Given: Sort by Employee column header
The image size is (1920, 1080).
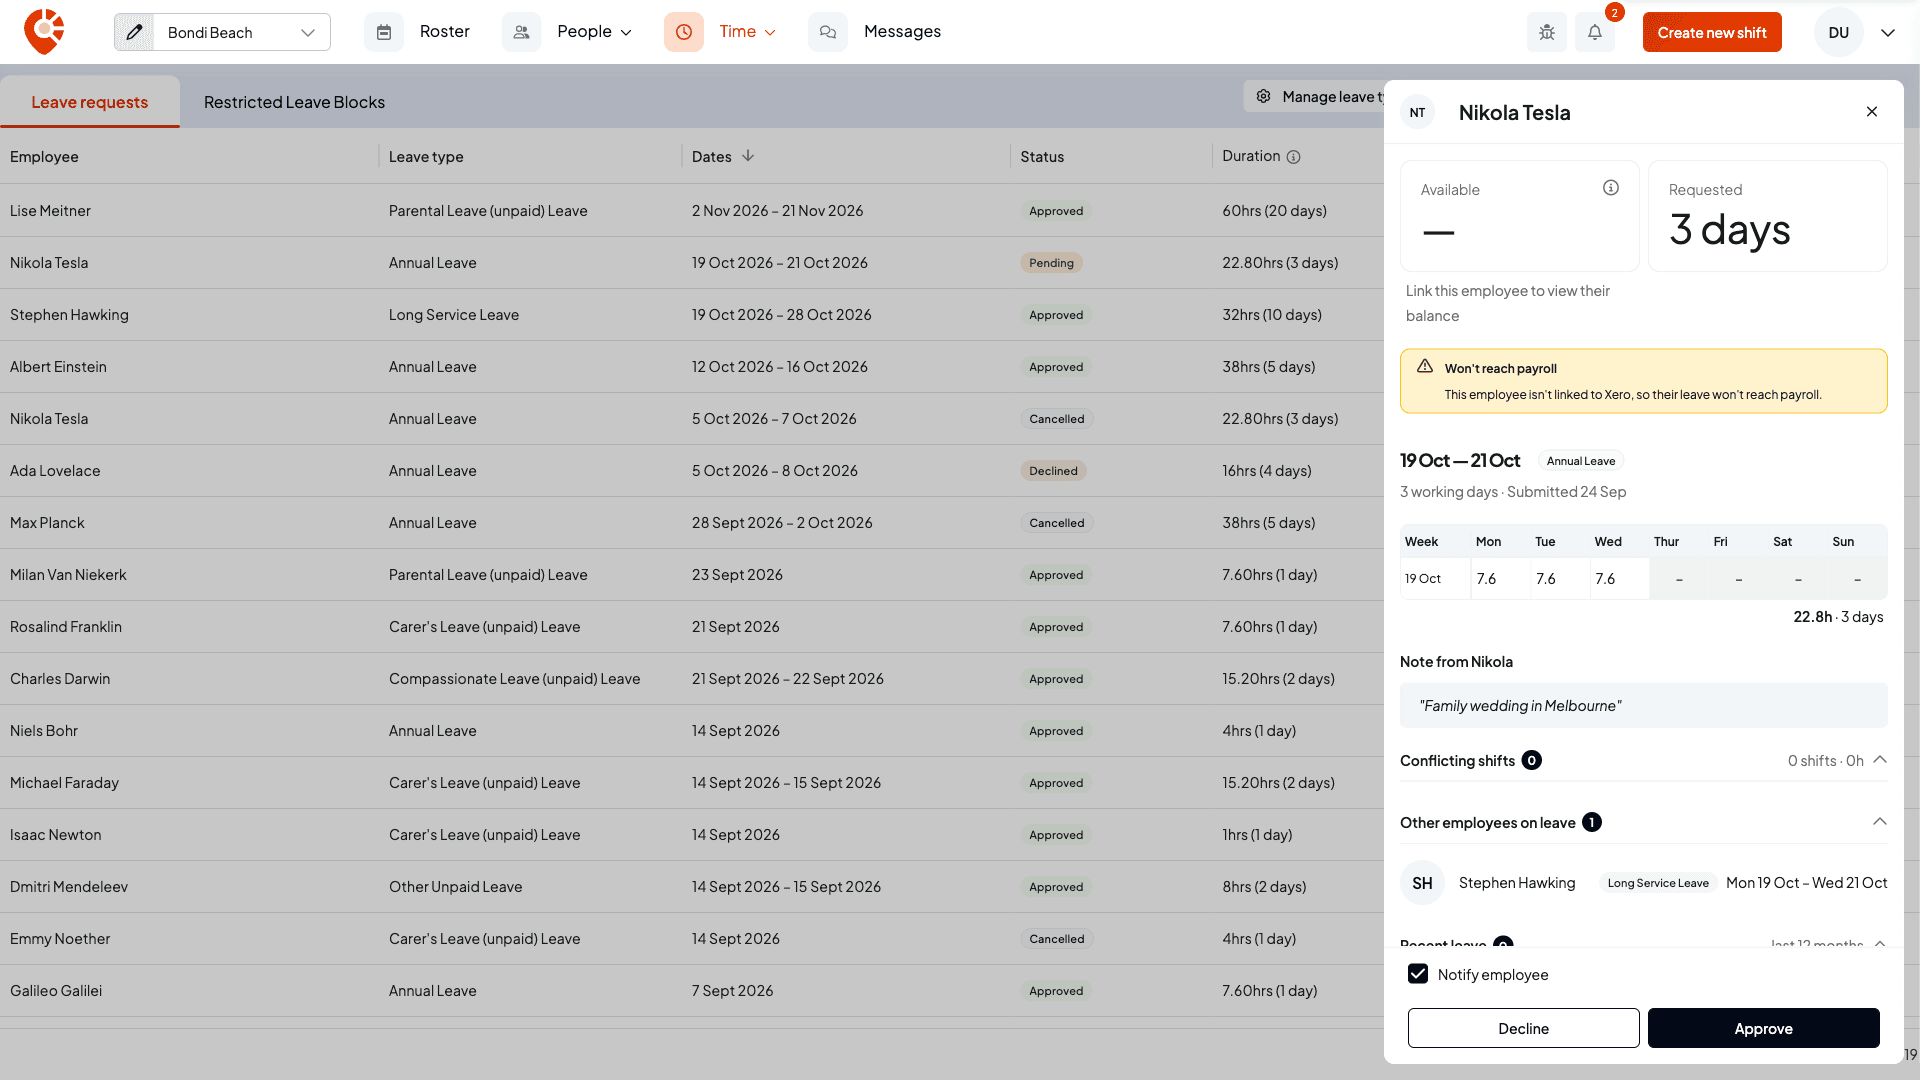Looking at the screenshot, I should [44, 157].
